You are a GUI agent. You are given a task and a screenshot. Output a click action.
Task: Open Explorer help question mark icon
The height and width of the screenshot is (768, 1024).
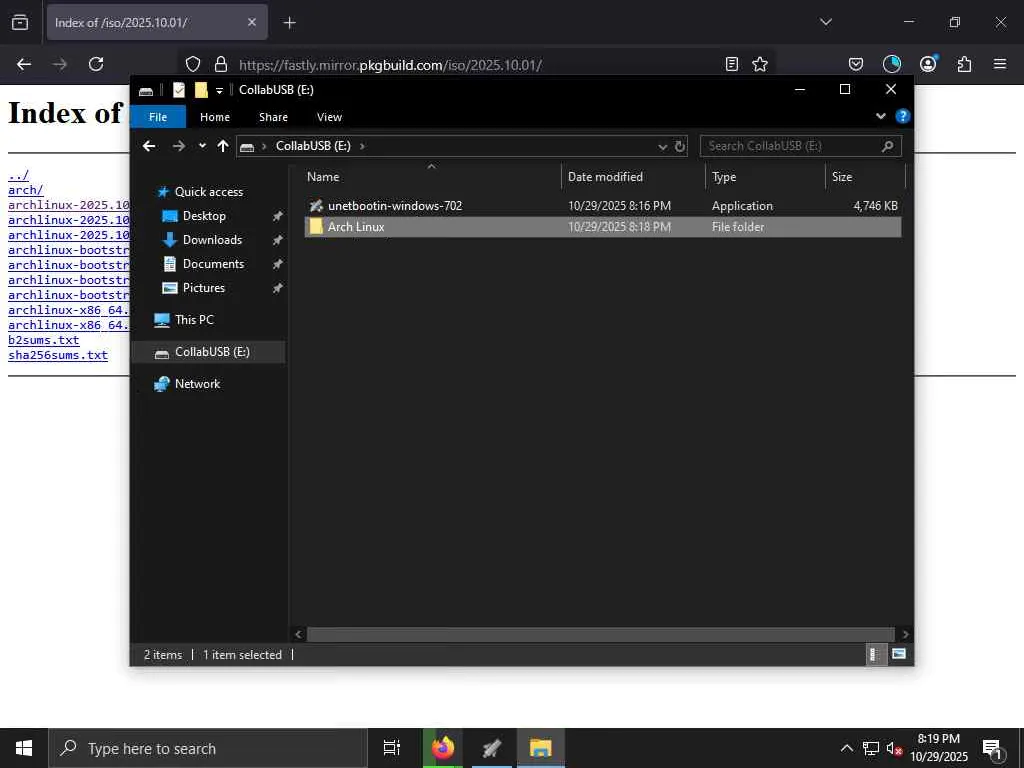pyautogui.click(x=903, y=116)
